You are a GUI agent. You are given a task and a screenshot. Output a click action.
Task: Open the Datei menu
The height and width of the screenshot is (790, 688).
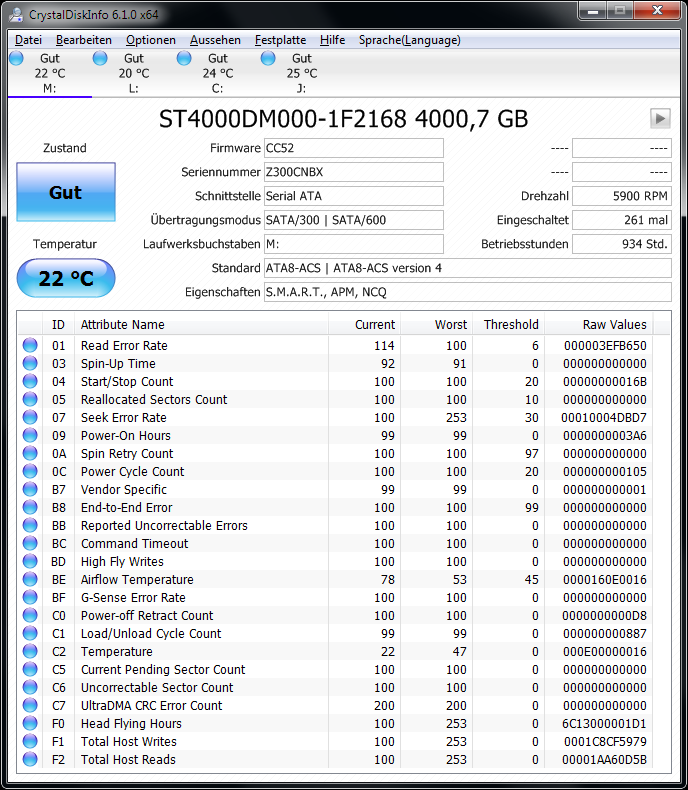pyautogui.click(x=28, y=40)
